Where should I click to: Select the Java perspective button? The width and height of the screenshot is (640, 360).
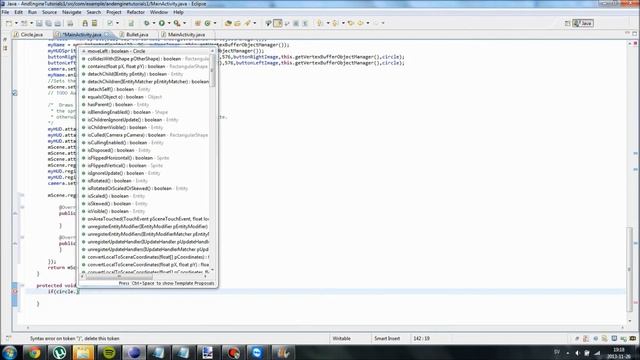583,23
